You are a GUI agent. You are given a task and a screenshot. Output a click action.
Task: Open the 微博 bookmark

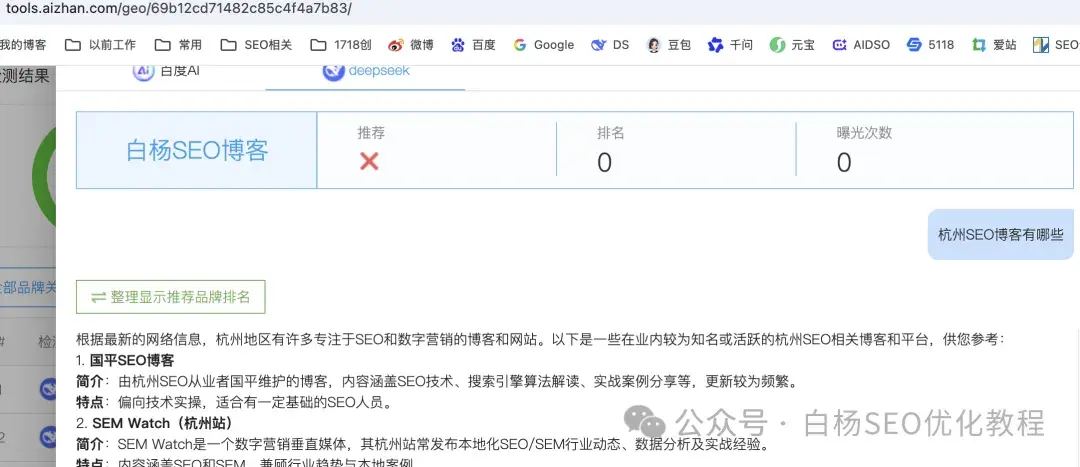click(x=411, y=45)
